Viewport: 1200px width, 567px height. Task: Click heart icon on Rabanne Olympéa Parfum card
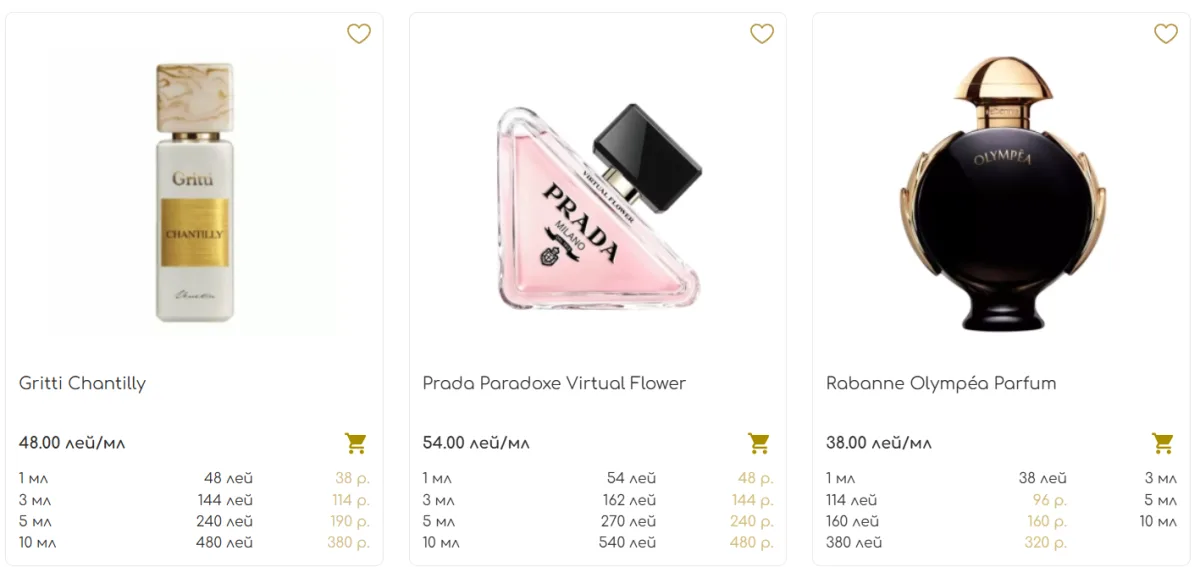[1166, 34]
